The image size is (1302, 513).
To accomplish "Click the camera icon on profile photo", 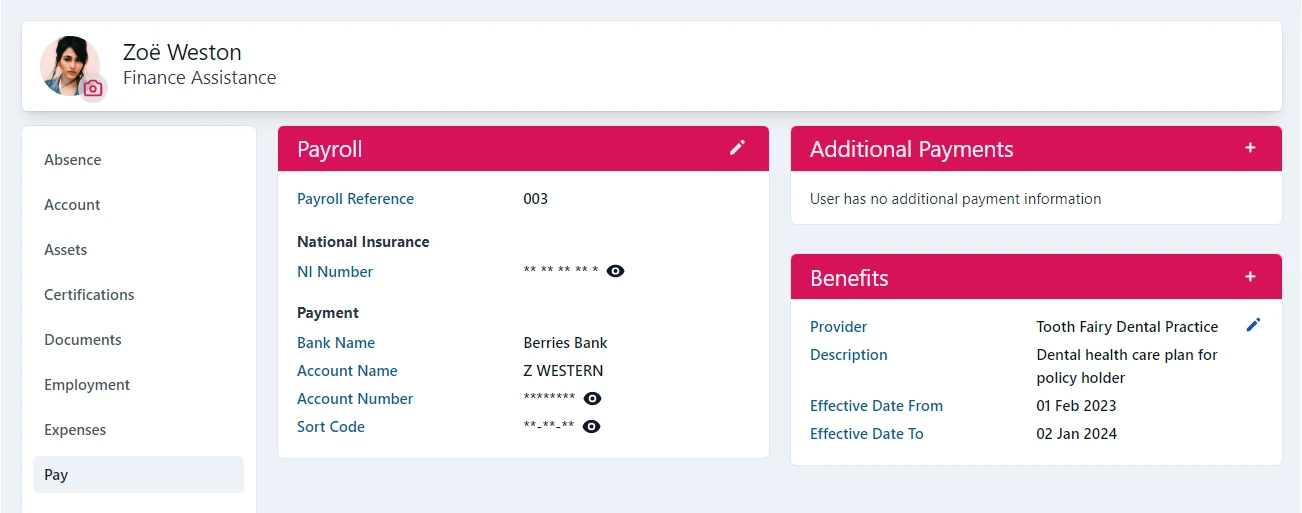I will 93,89.
